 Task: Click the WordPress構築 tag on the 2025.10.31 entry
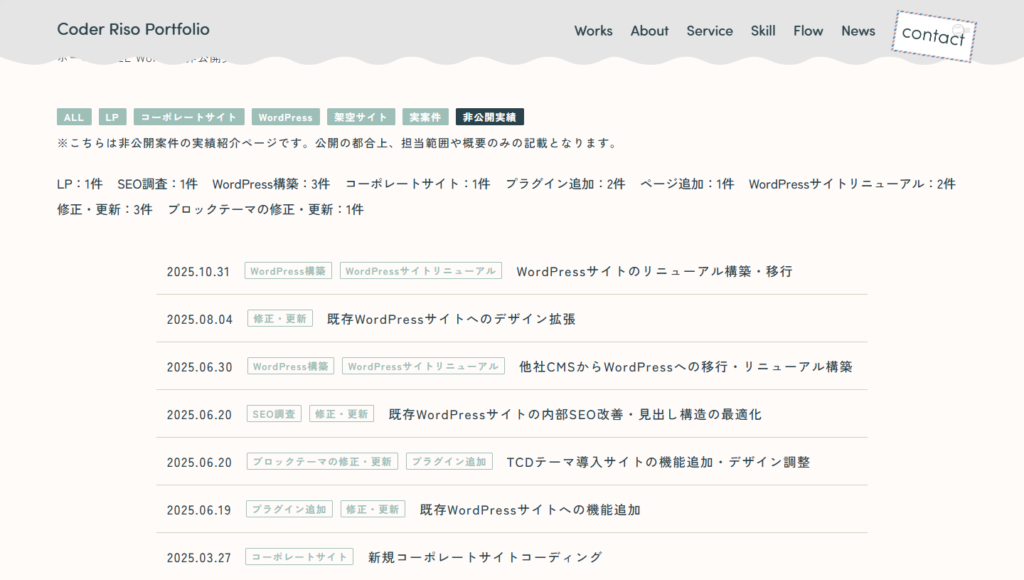tap(287, 270)
